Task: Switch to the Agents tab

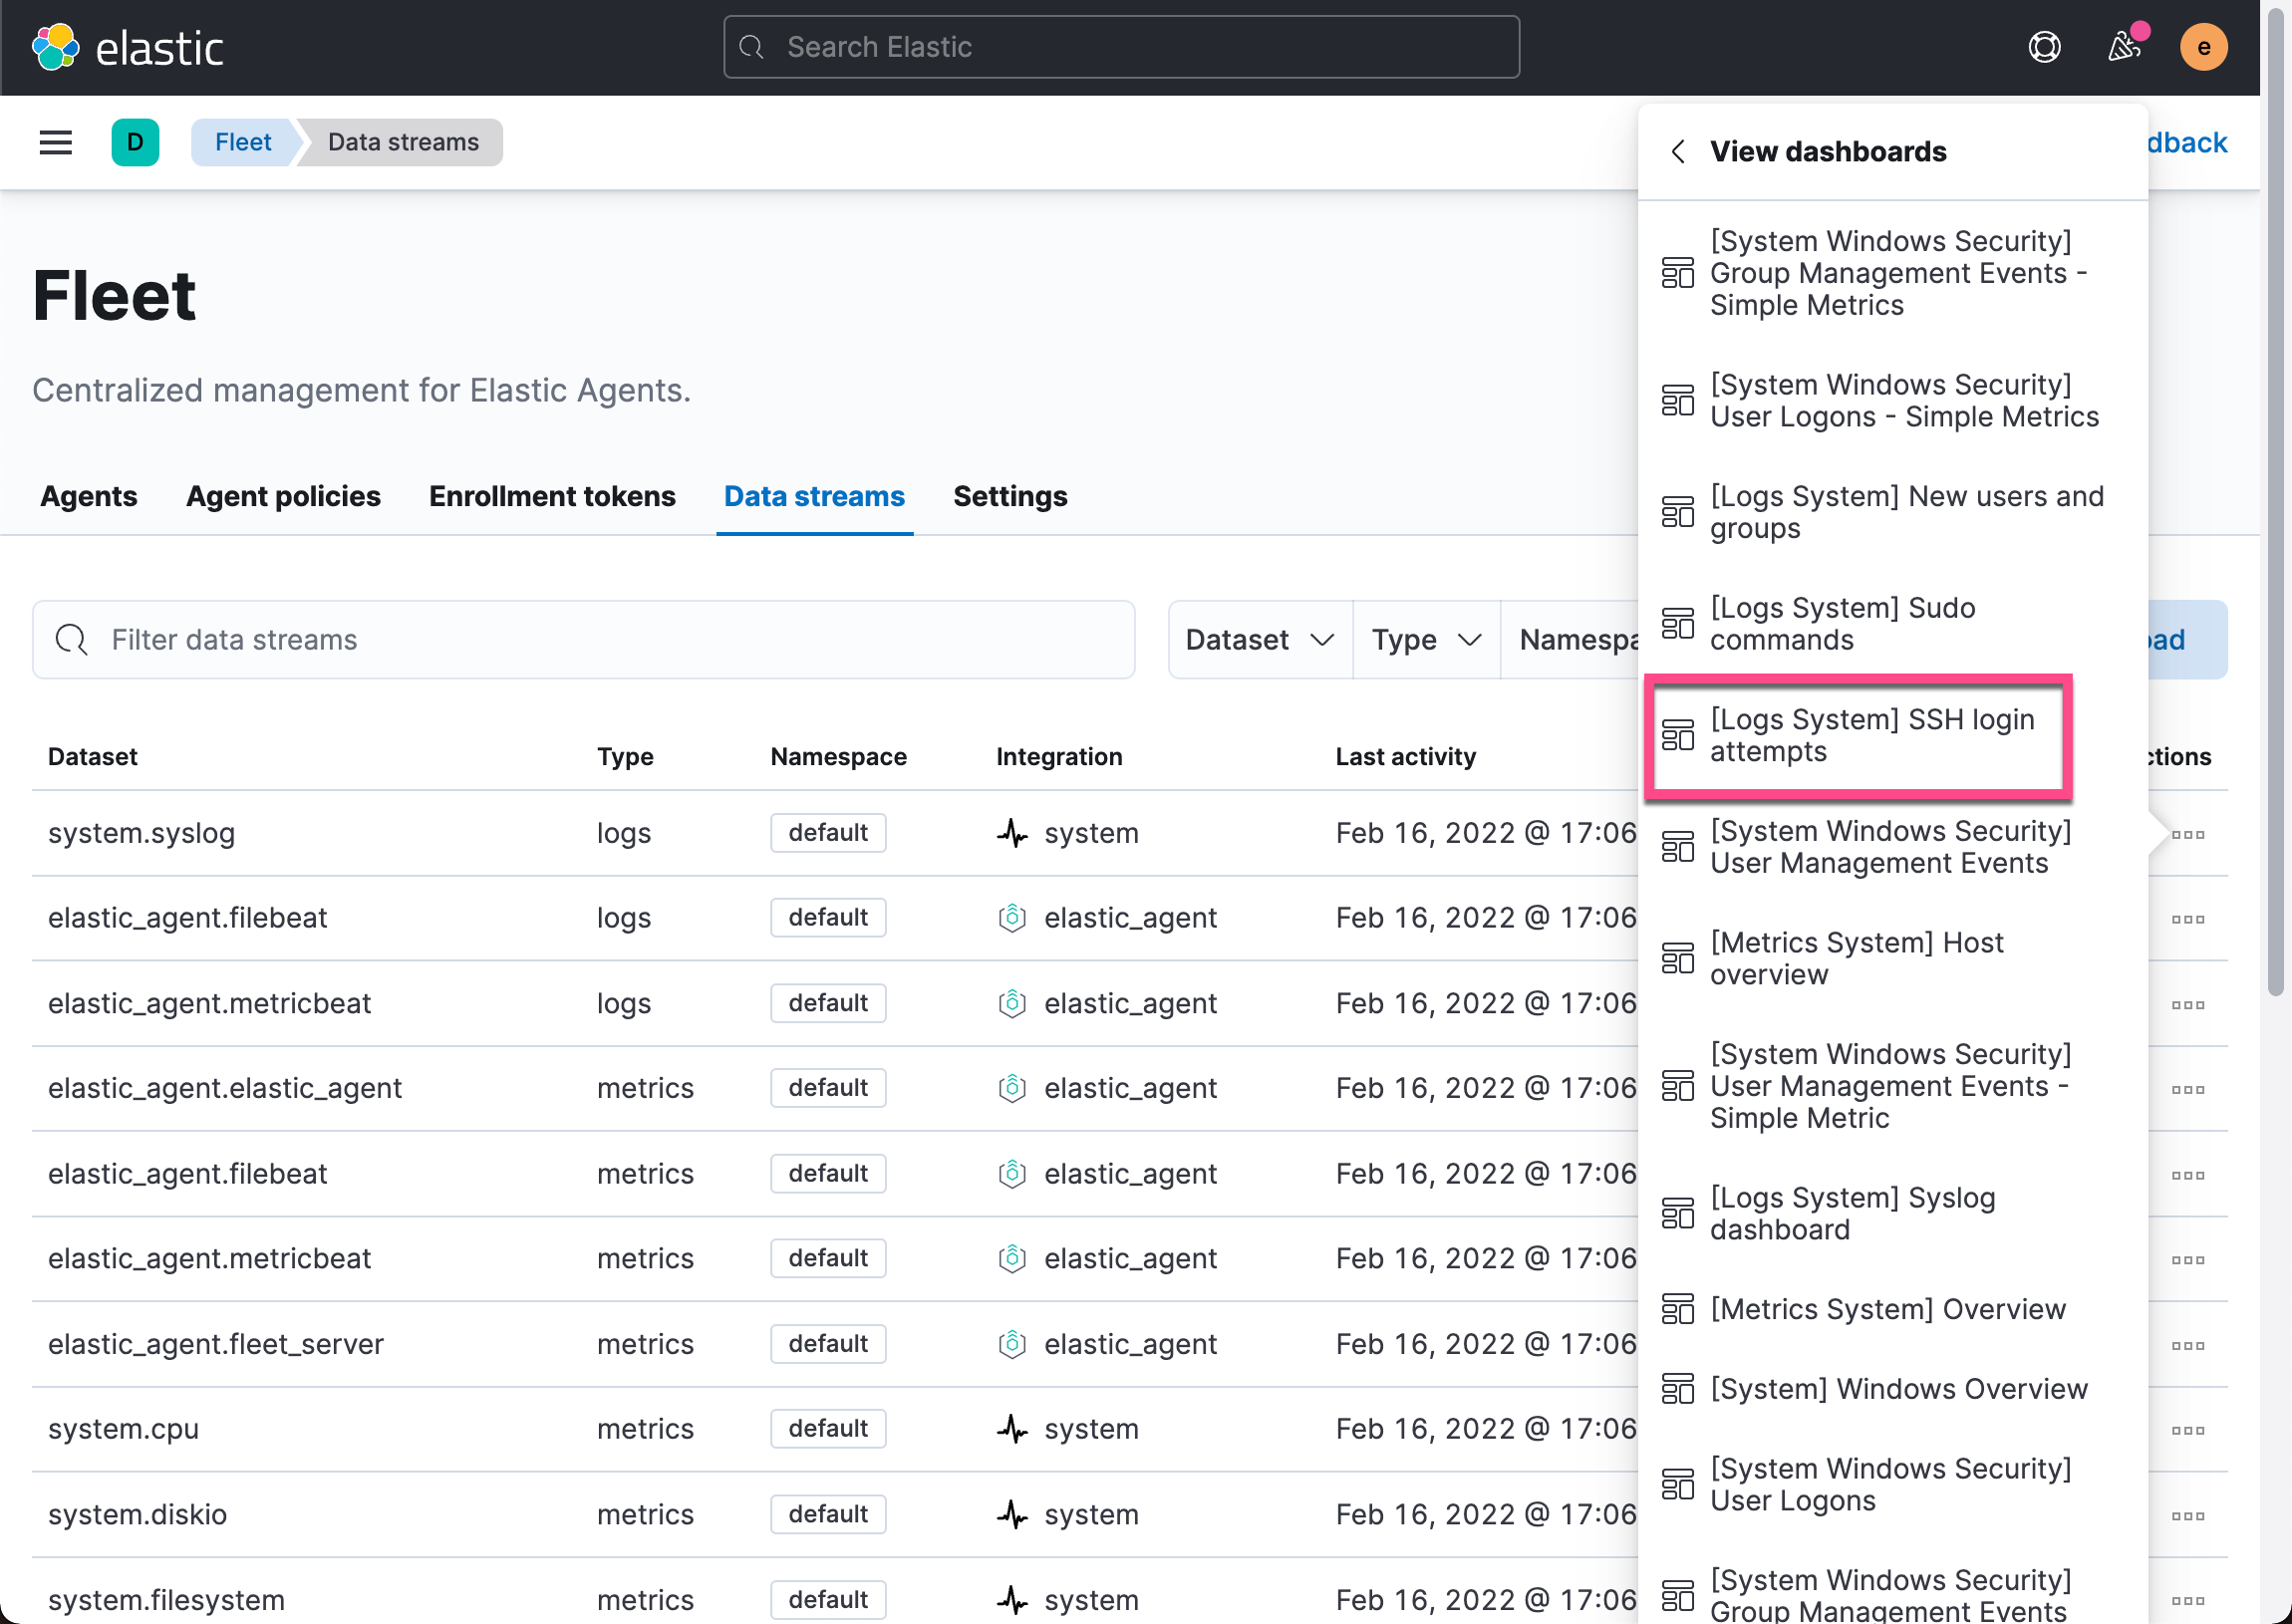Action: point(88,496)
